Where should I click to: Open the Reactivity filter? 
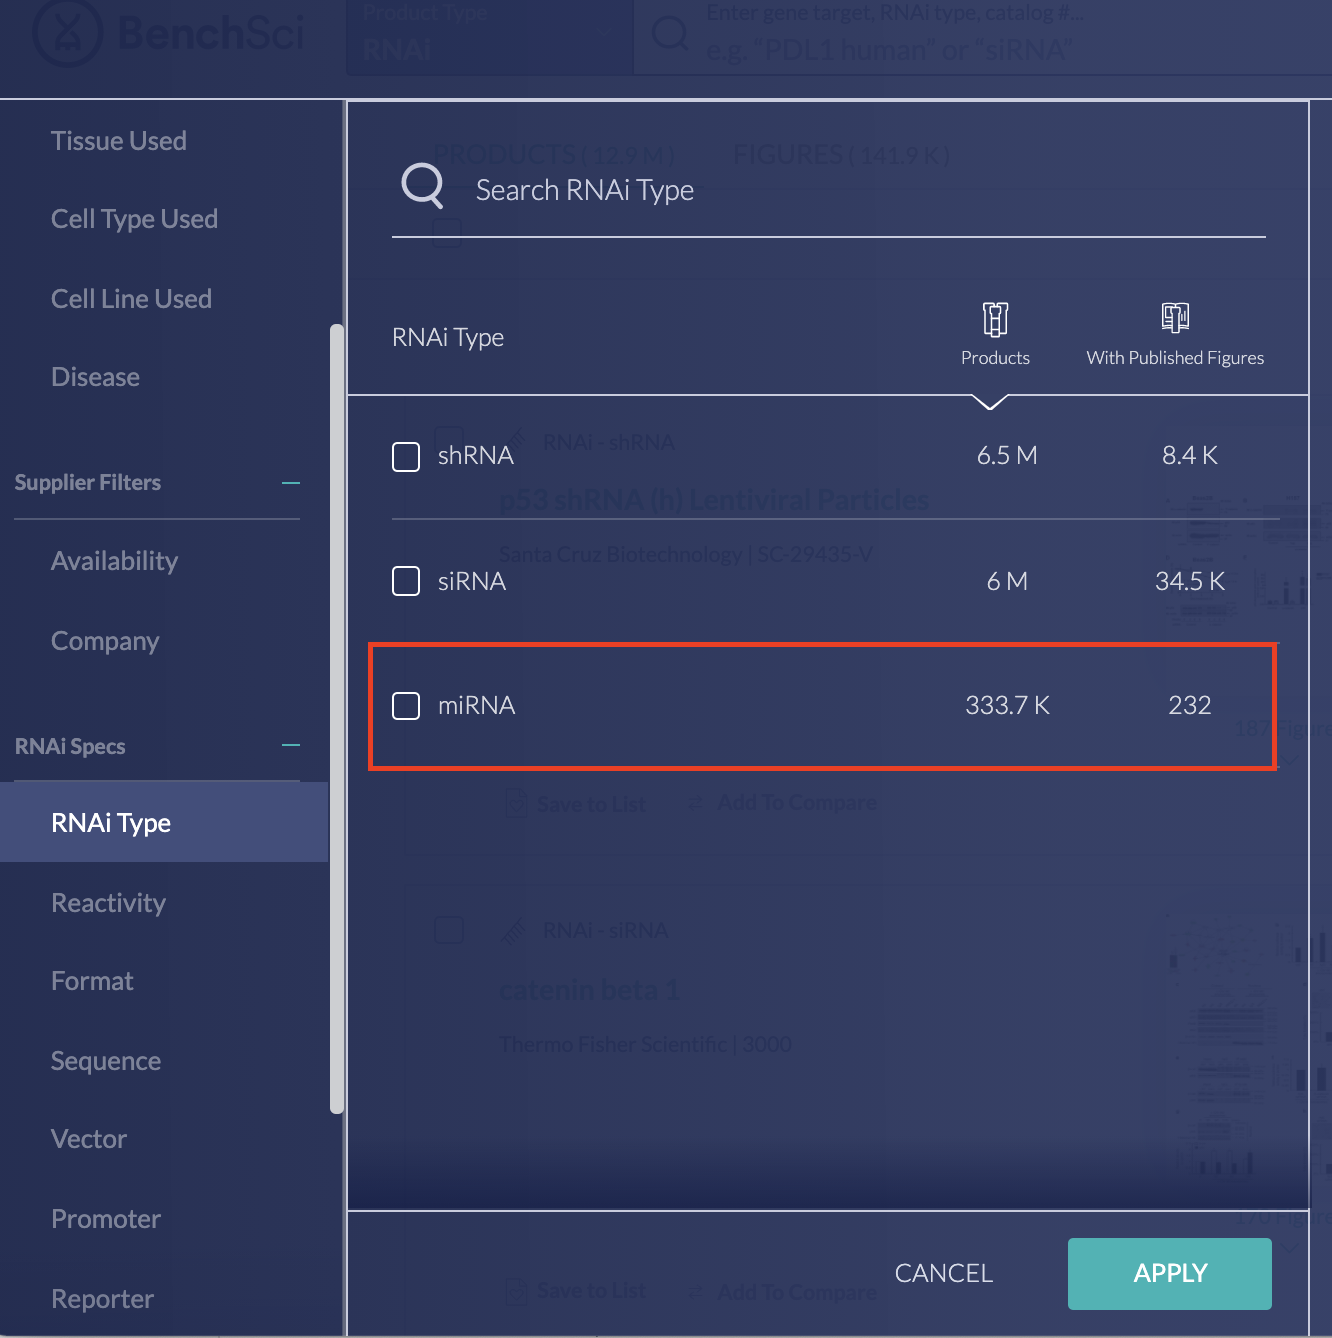(x=108, y=903)
